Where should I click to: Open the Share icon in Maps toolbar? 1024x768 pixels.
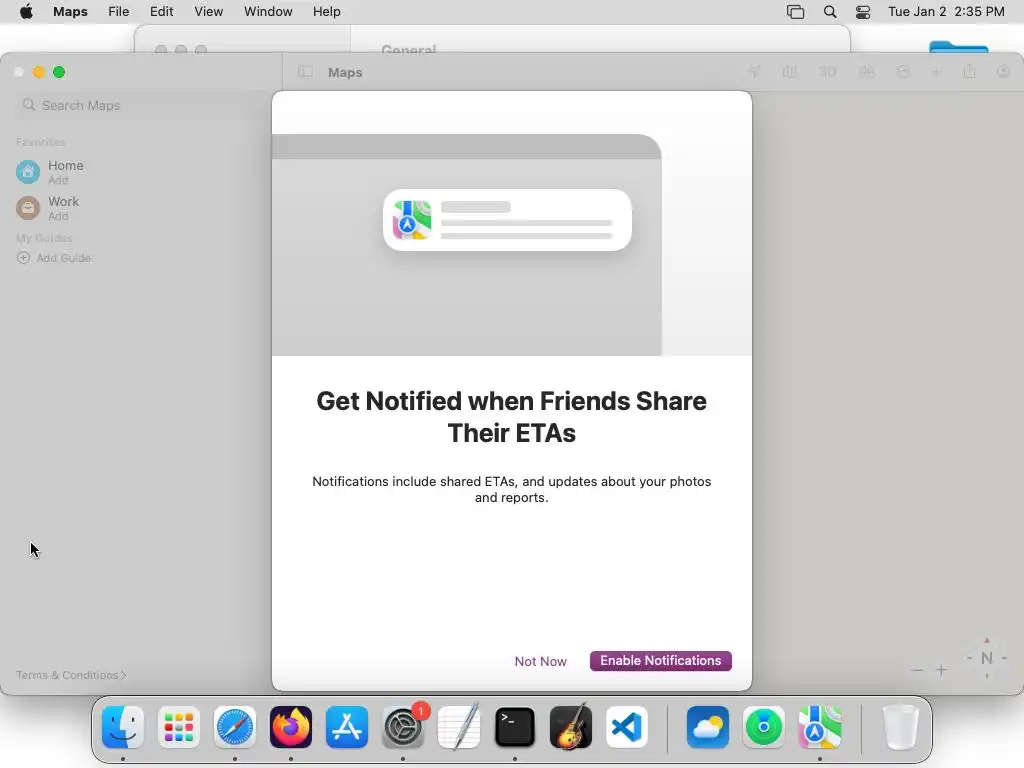coord(970,72)
